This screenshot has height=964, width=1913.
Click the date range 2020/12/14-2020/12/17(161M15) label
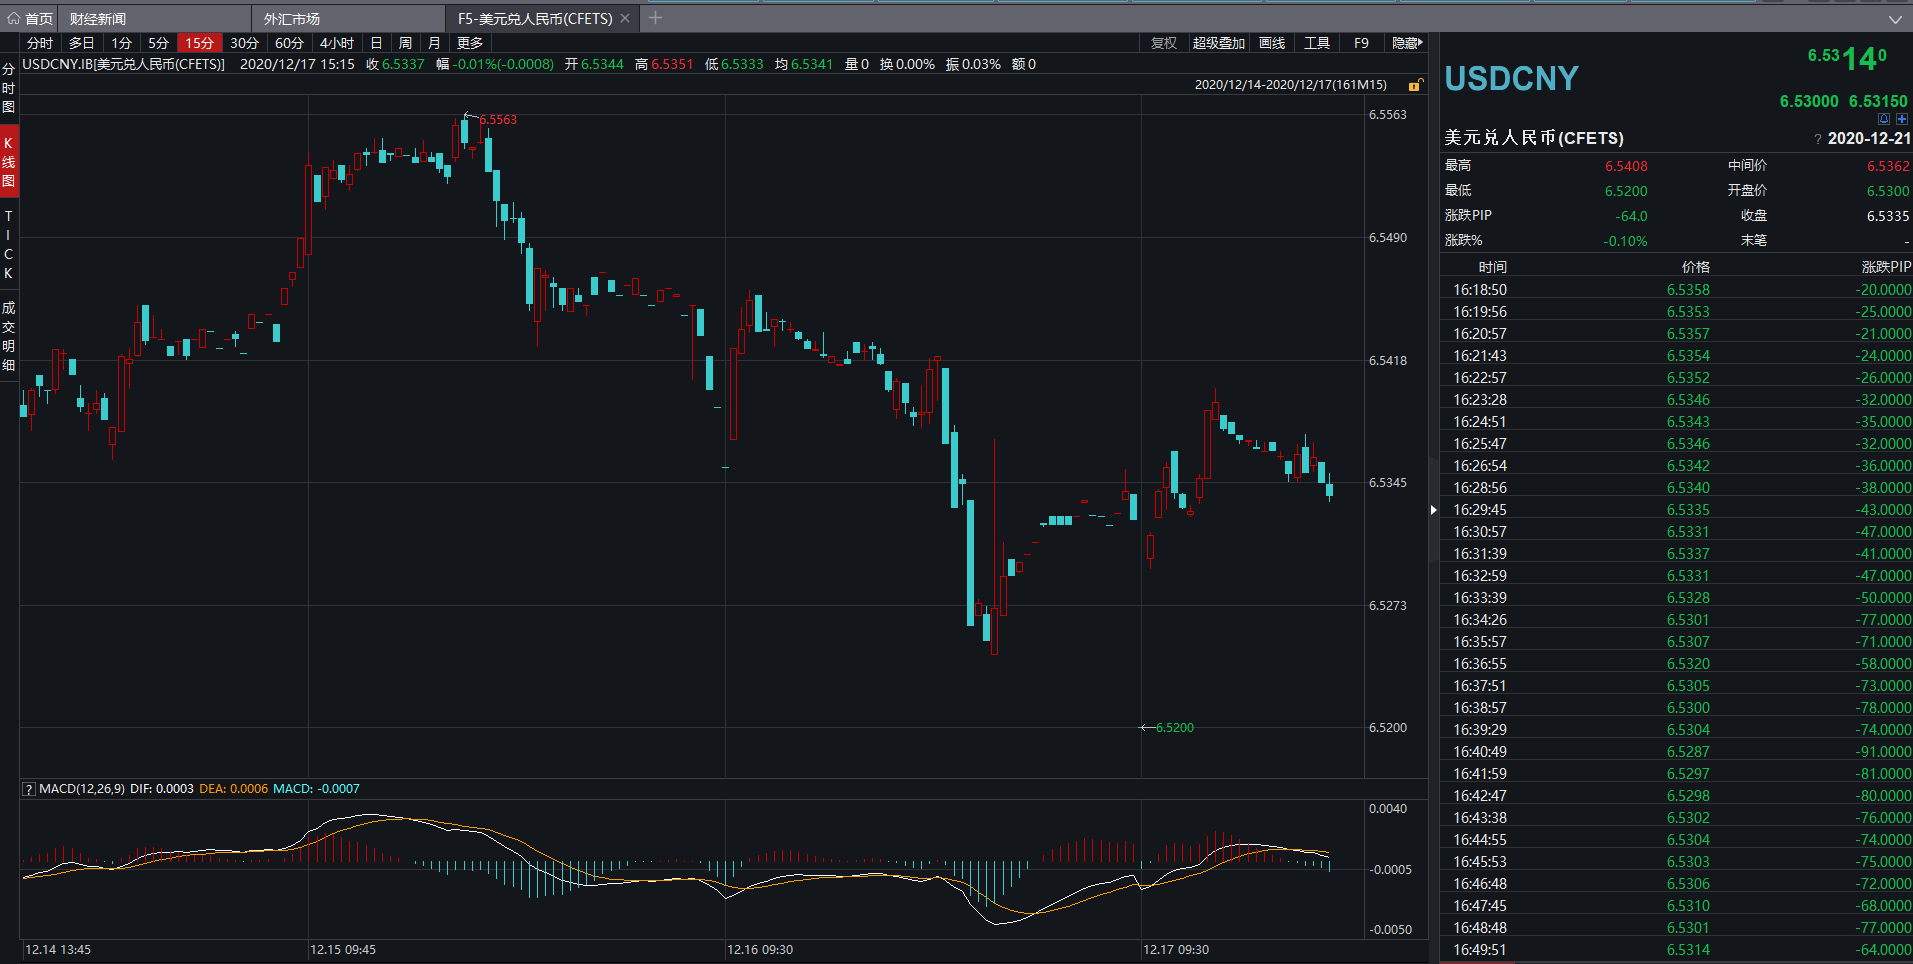click(1291, 85)
